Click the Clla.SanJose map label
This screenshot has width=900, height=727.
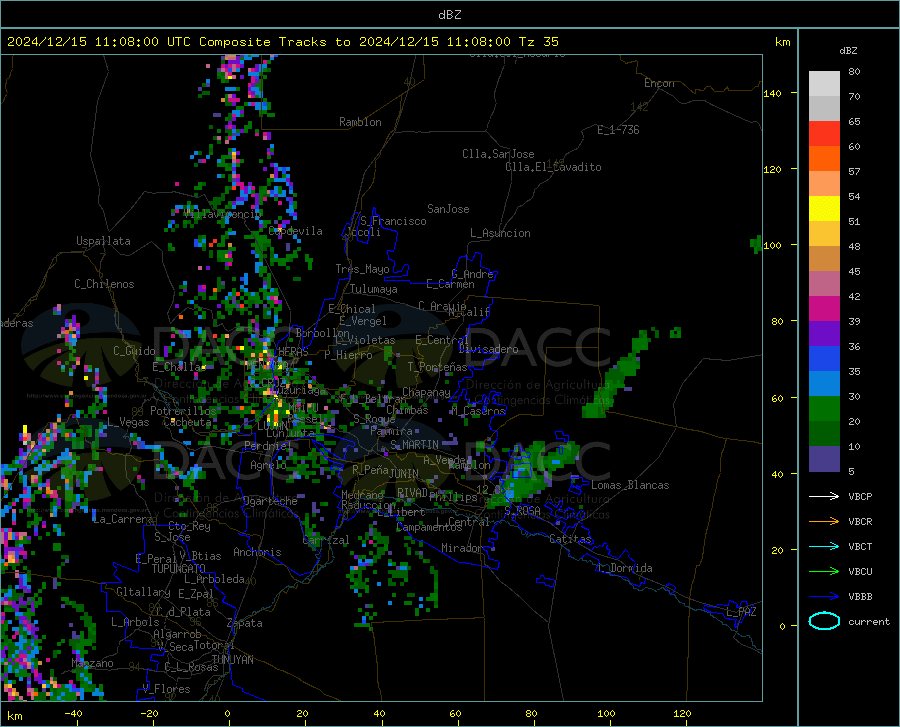point(498,154)
